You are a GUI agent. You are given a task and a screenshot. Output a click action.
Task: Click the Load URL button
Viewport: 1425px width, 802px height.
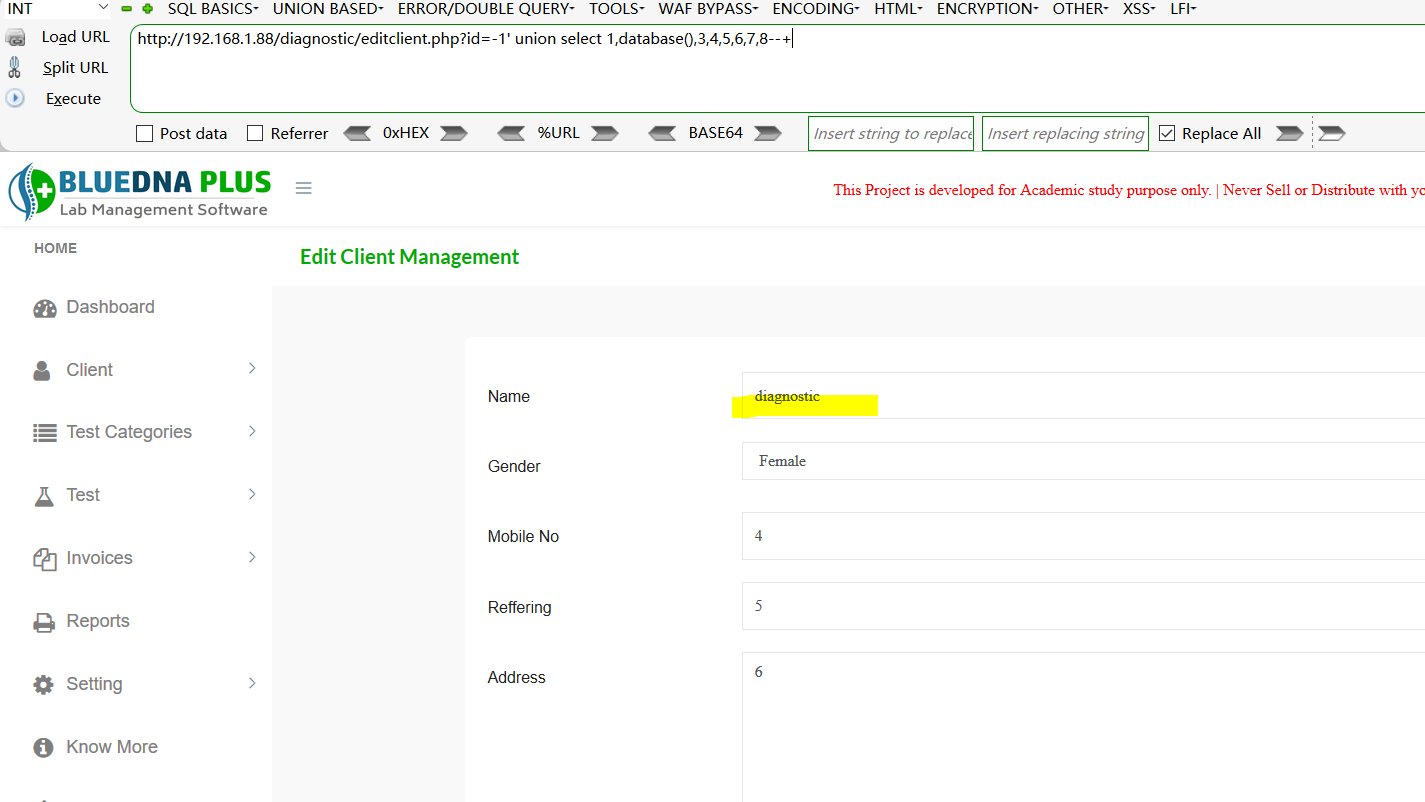(x=58, y=37)
